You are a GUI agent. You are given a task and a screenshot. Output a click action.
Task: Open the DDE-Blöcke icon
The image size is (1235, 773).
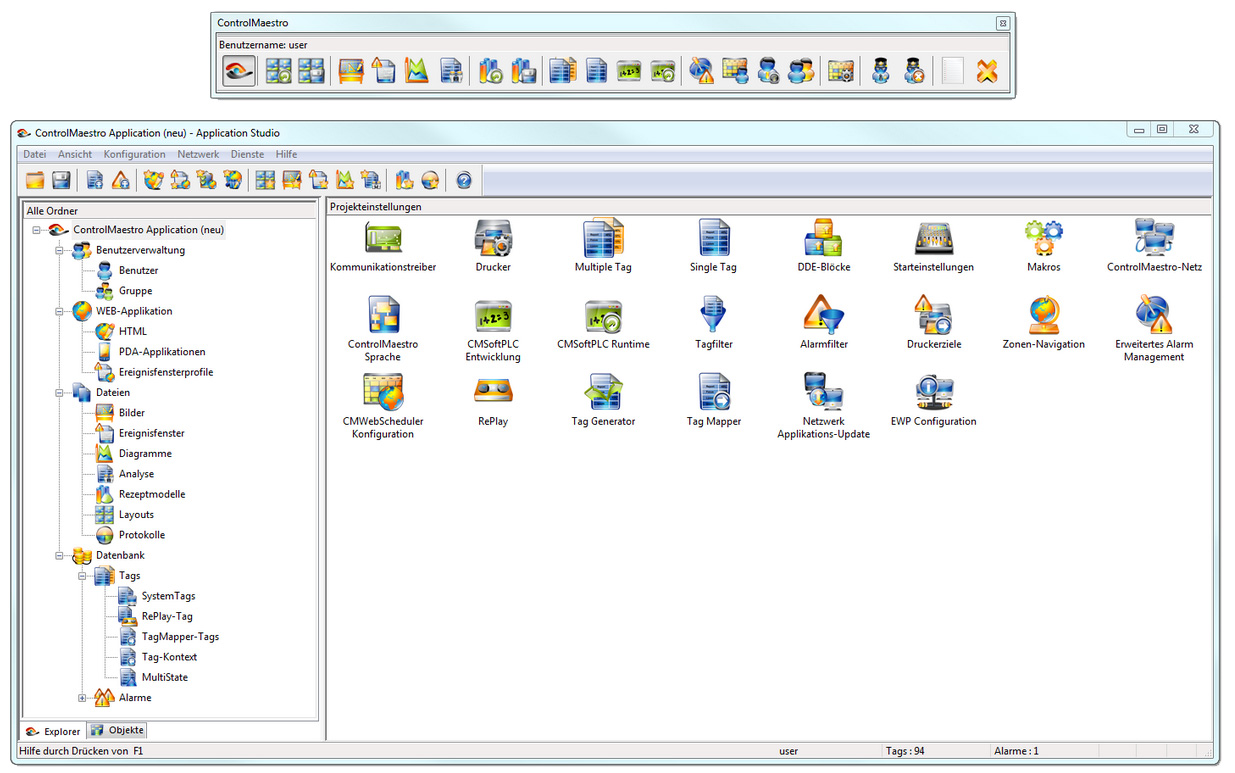coord(823,238)
